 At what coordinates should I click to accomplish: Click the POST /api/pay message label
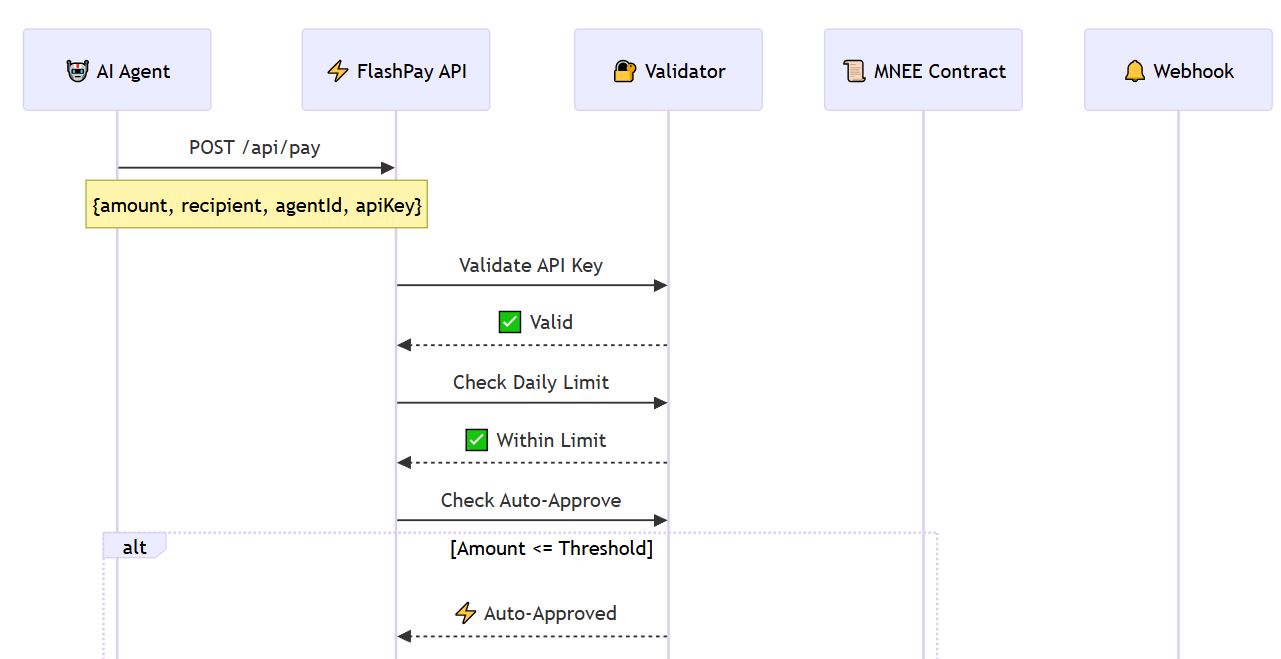click(255, 147)
